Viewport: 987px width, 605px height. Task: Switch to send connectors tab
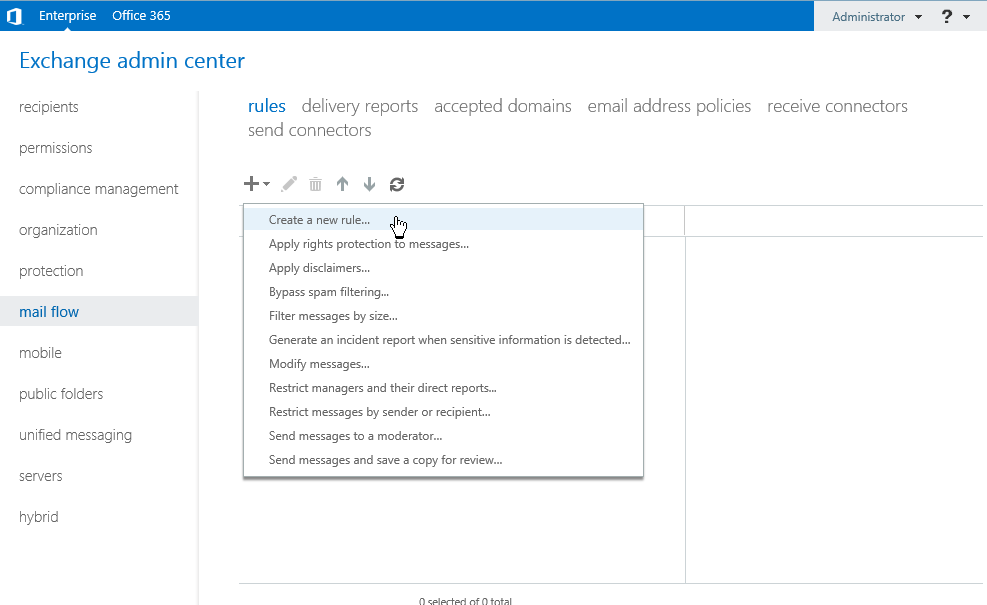(x=310, y=130)
